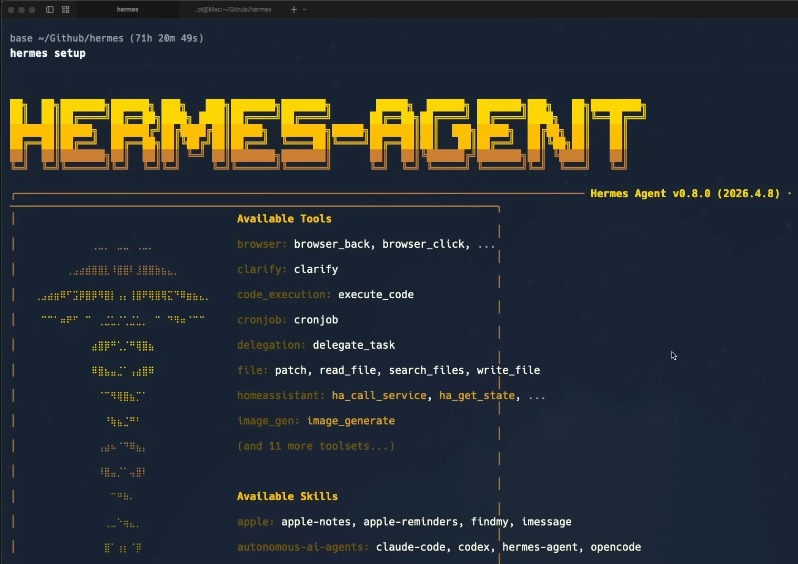The image size is (798, 564).
Task: Click the "image_generate" tool name
Action: click(x=350, y=421)
